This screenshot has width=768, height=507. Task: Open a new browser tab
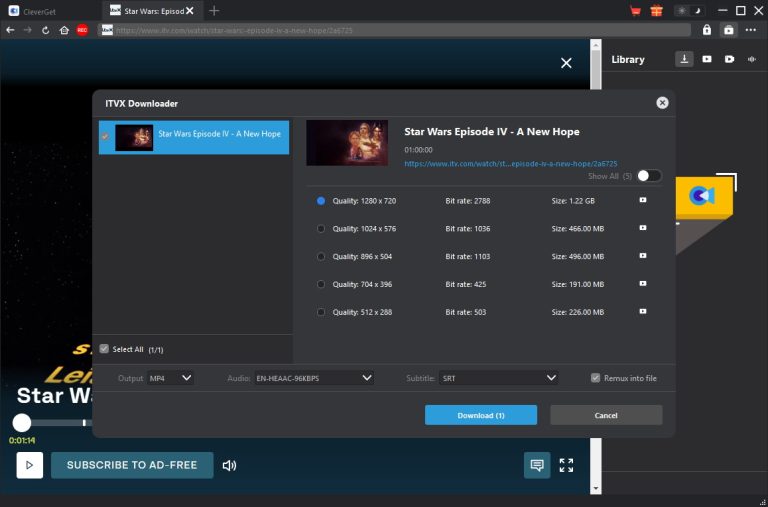(x=214, y=11)
